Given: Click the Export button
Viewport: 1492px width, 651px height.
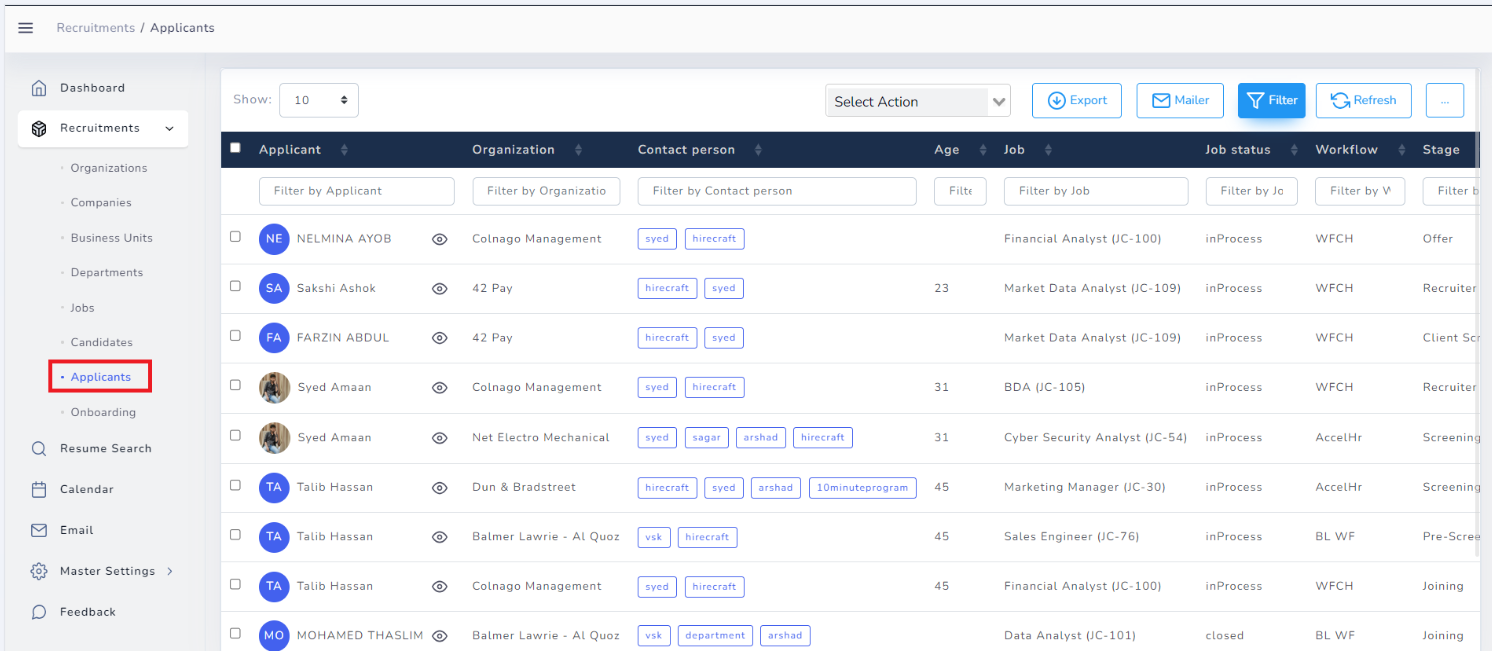Looking at the screenshot, I should 1077,100.
